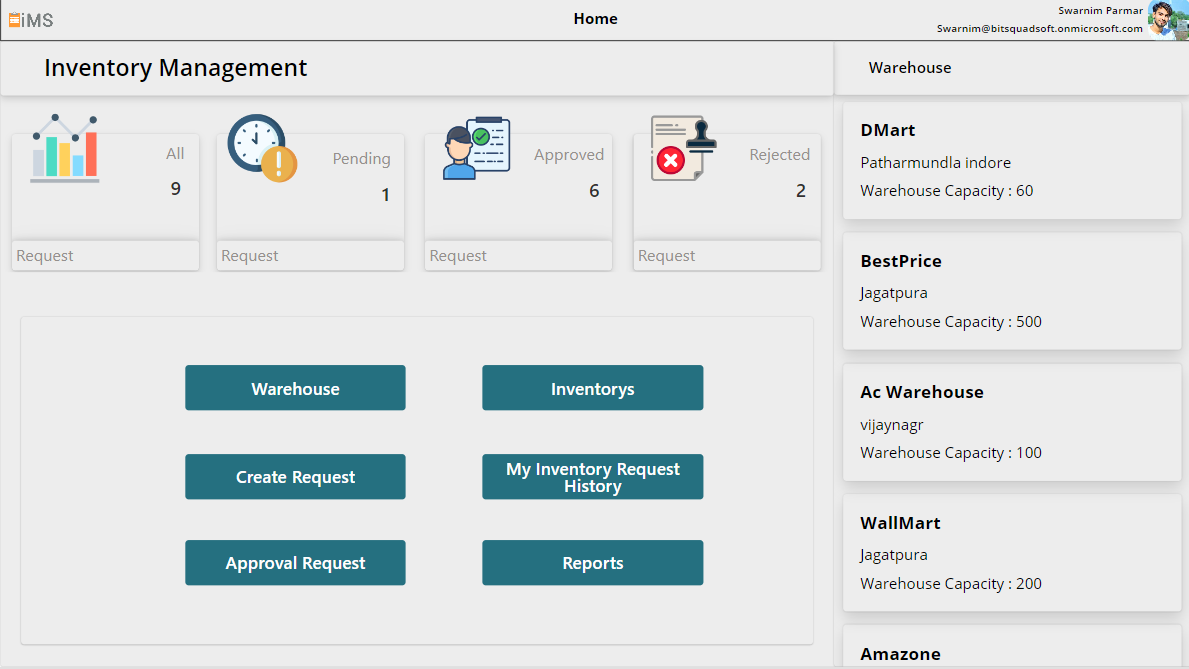Open My Inventory Request History
The width and height of the screenshot is (1189, 669).
pos(592,477)
